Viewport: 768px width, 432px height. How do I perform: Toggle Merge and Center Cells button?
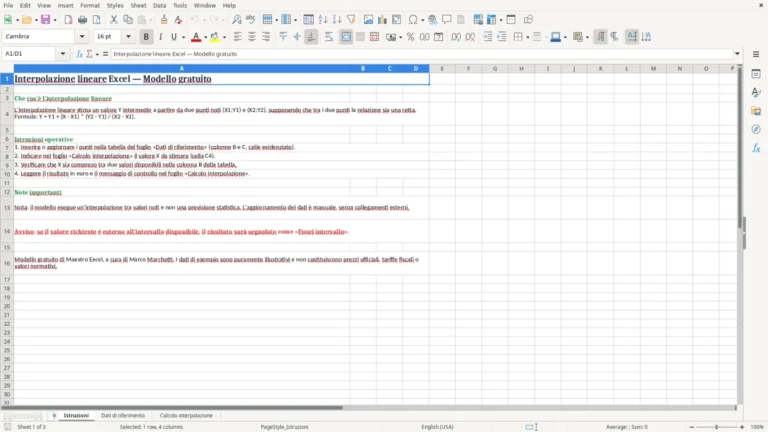346,37
